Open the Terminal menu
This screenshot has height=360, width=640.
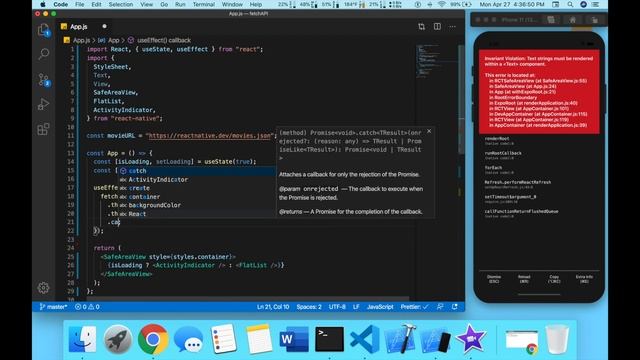204,4
